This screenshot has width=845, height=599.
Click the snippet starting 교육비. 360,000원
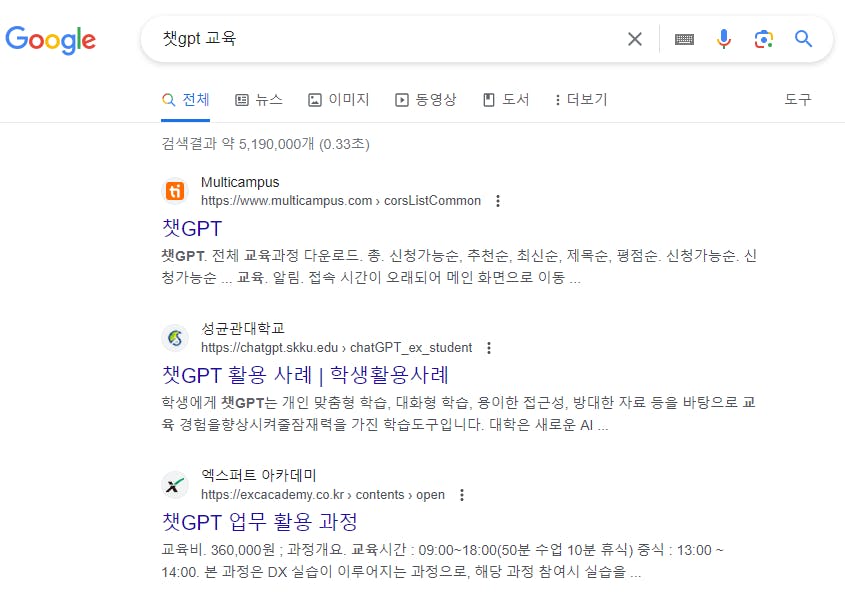(442, 561)
